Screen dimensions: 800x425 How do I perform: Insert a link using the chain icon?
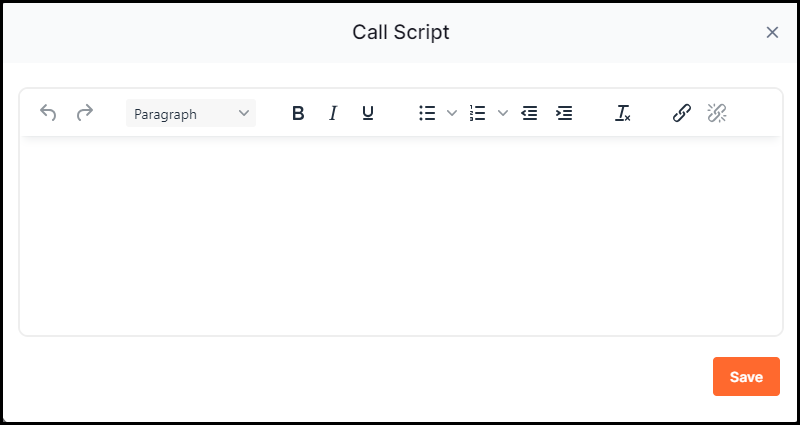pos(682,113)
